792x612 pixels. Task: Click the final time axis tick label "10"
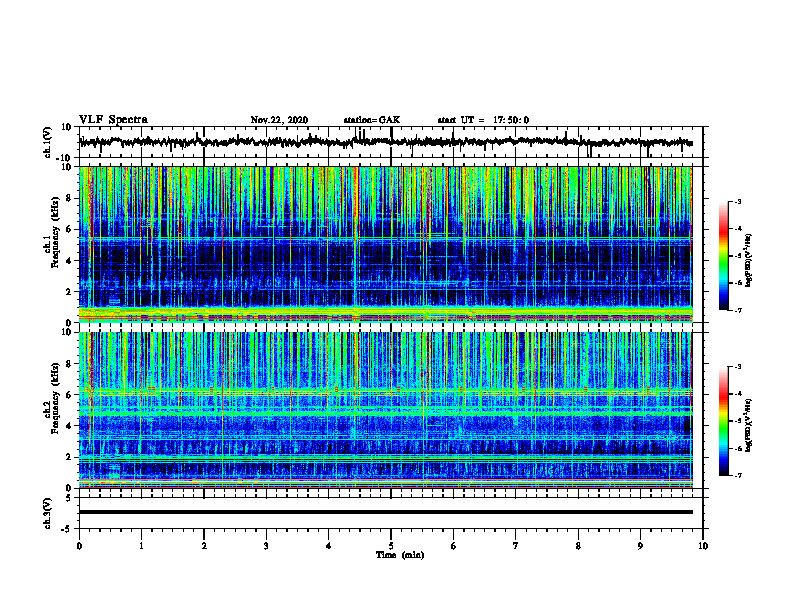703,546
